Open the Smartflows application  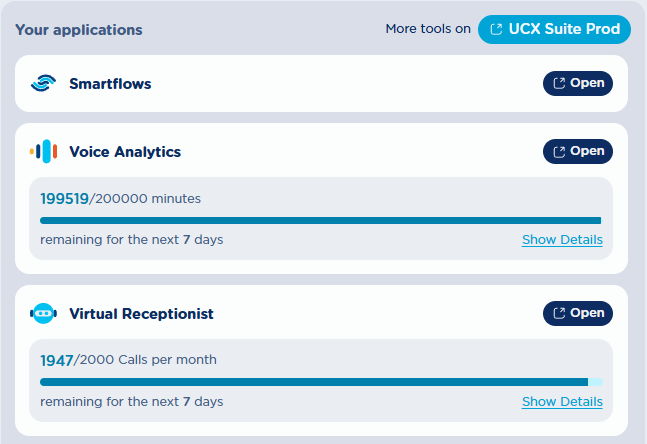(x=578, y=83)
